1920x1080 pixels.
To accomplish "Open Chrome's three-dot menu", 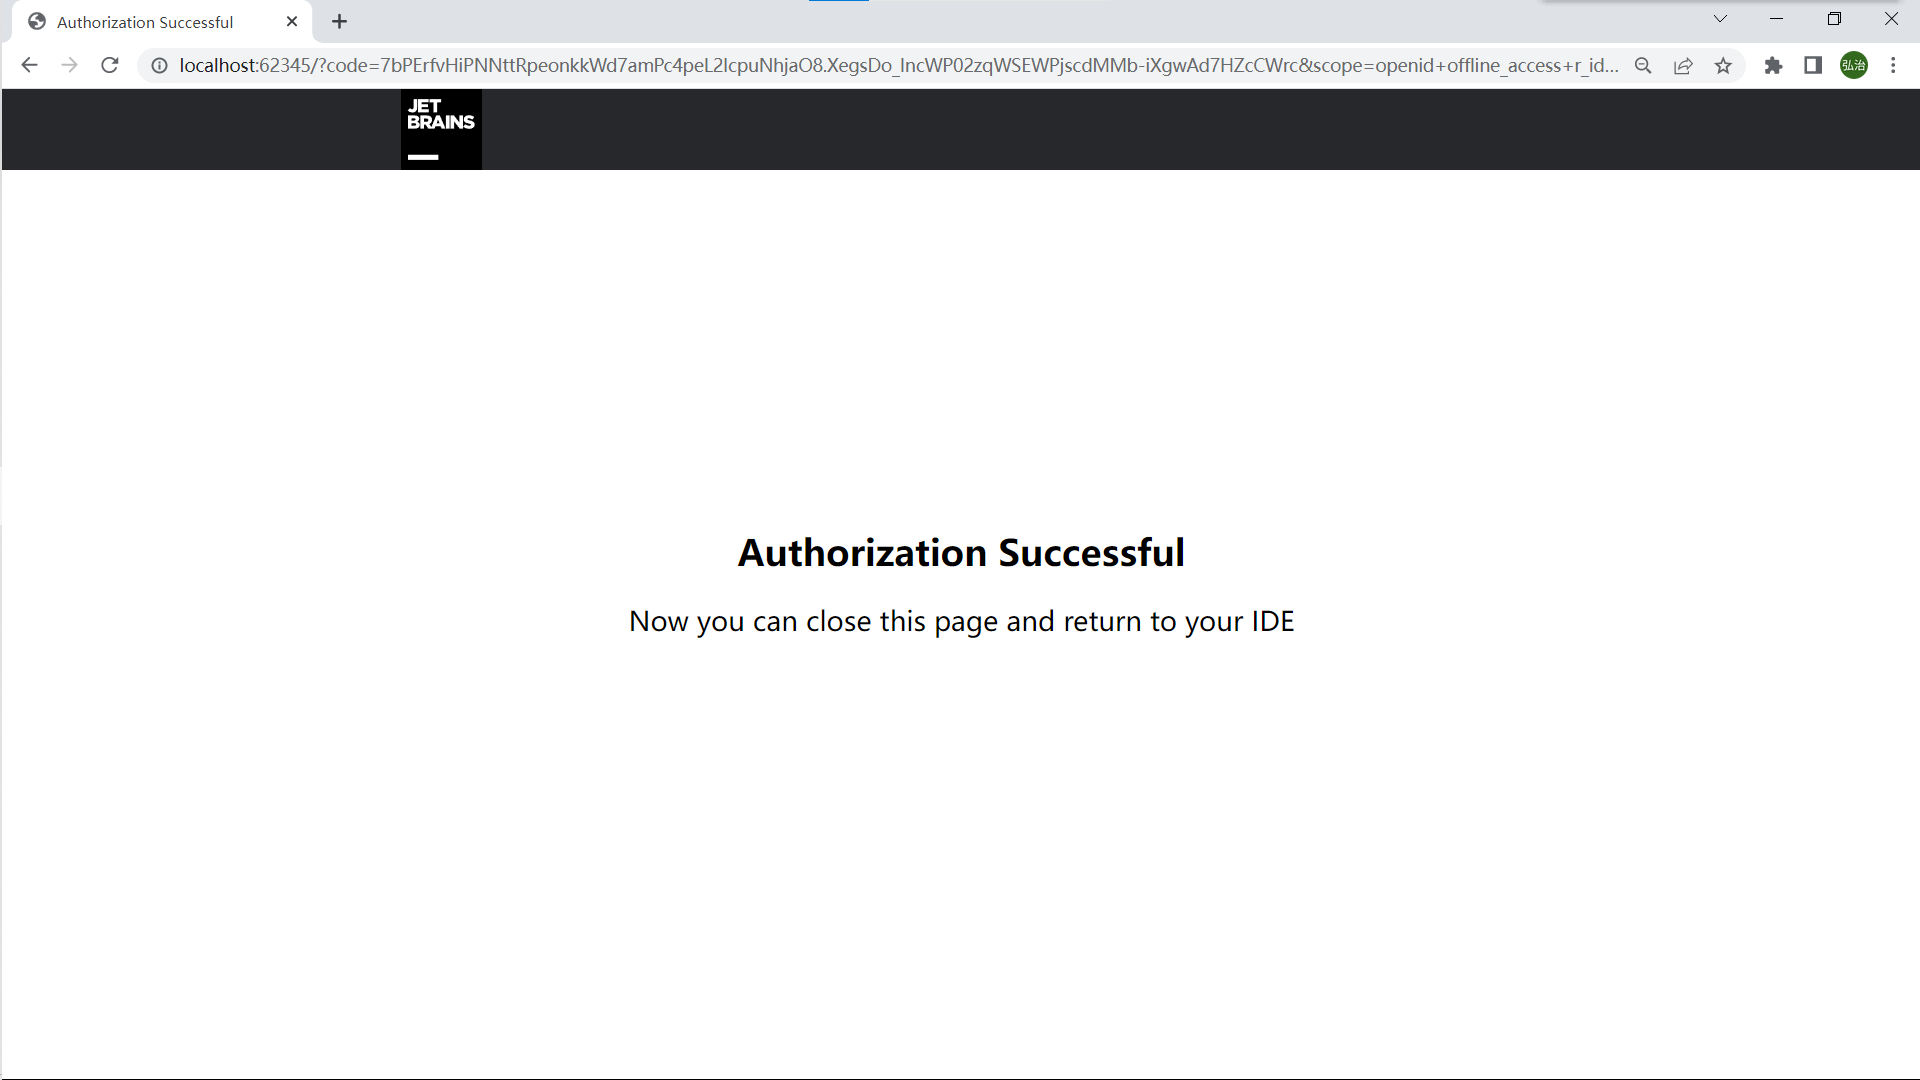I will pyautogui.click(x=1893, y=65).
